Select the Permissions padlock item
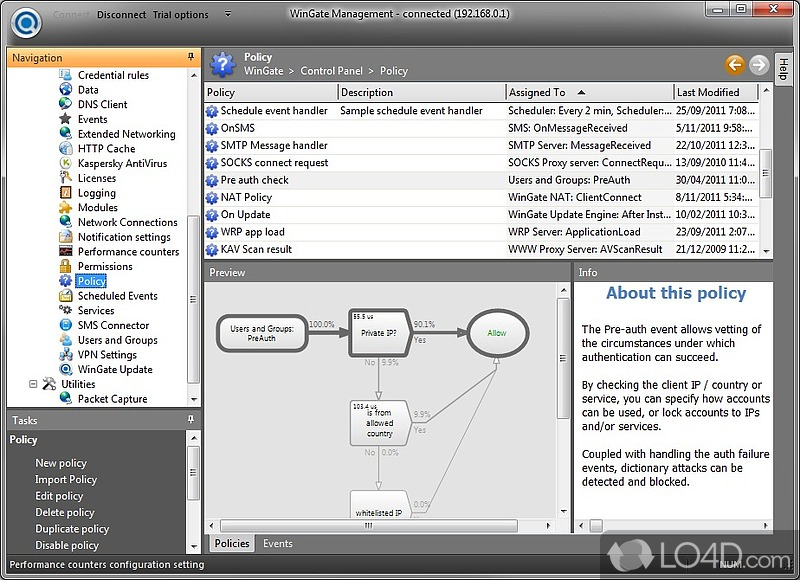The image size is (800, 580). point(105,267)
